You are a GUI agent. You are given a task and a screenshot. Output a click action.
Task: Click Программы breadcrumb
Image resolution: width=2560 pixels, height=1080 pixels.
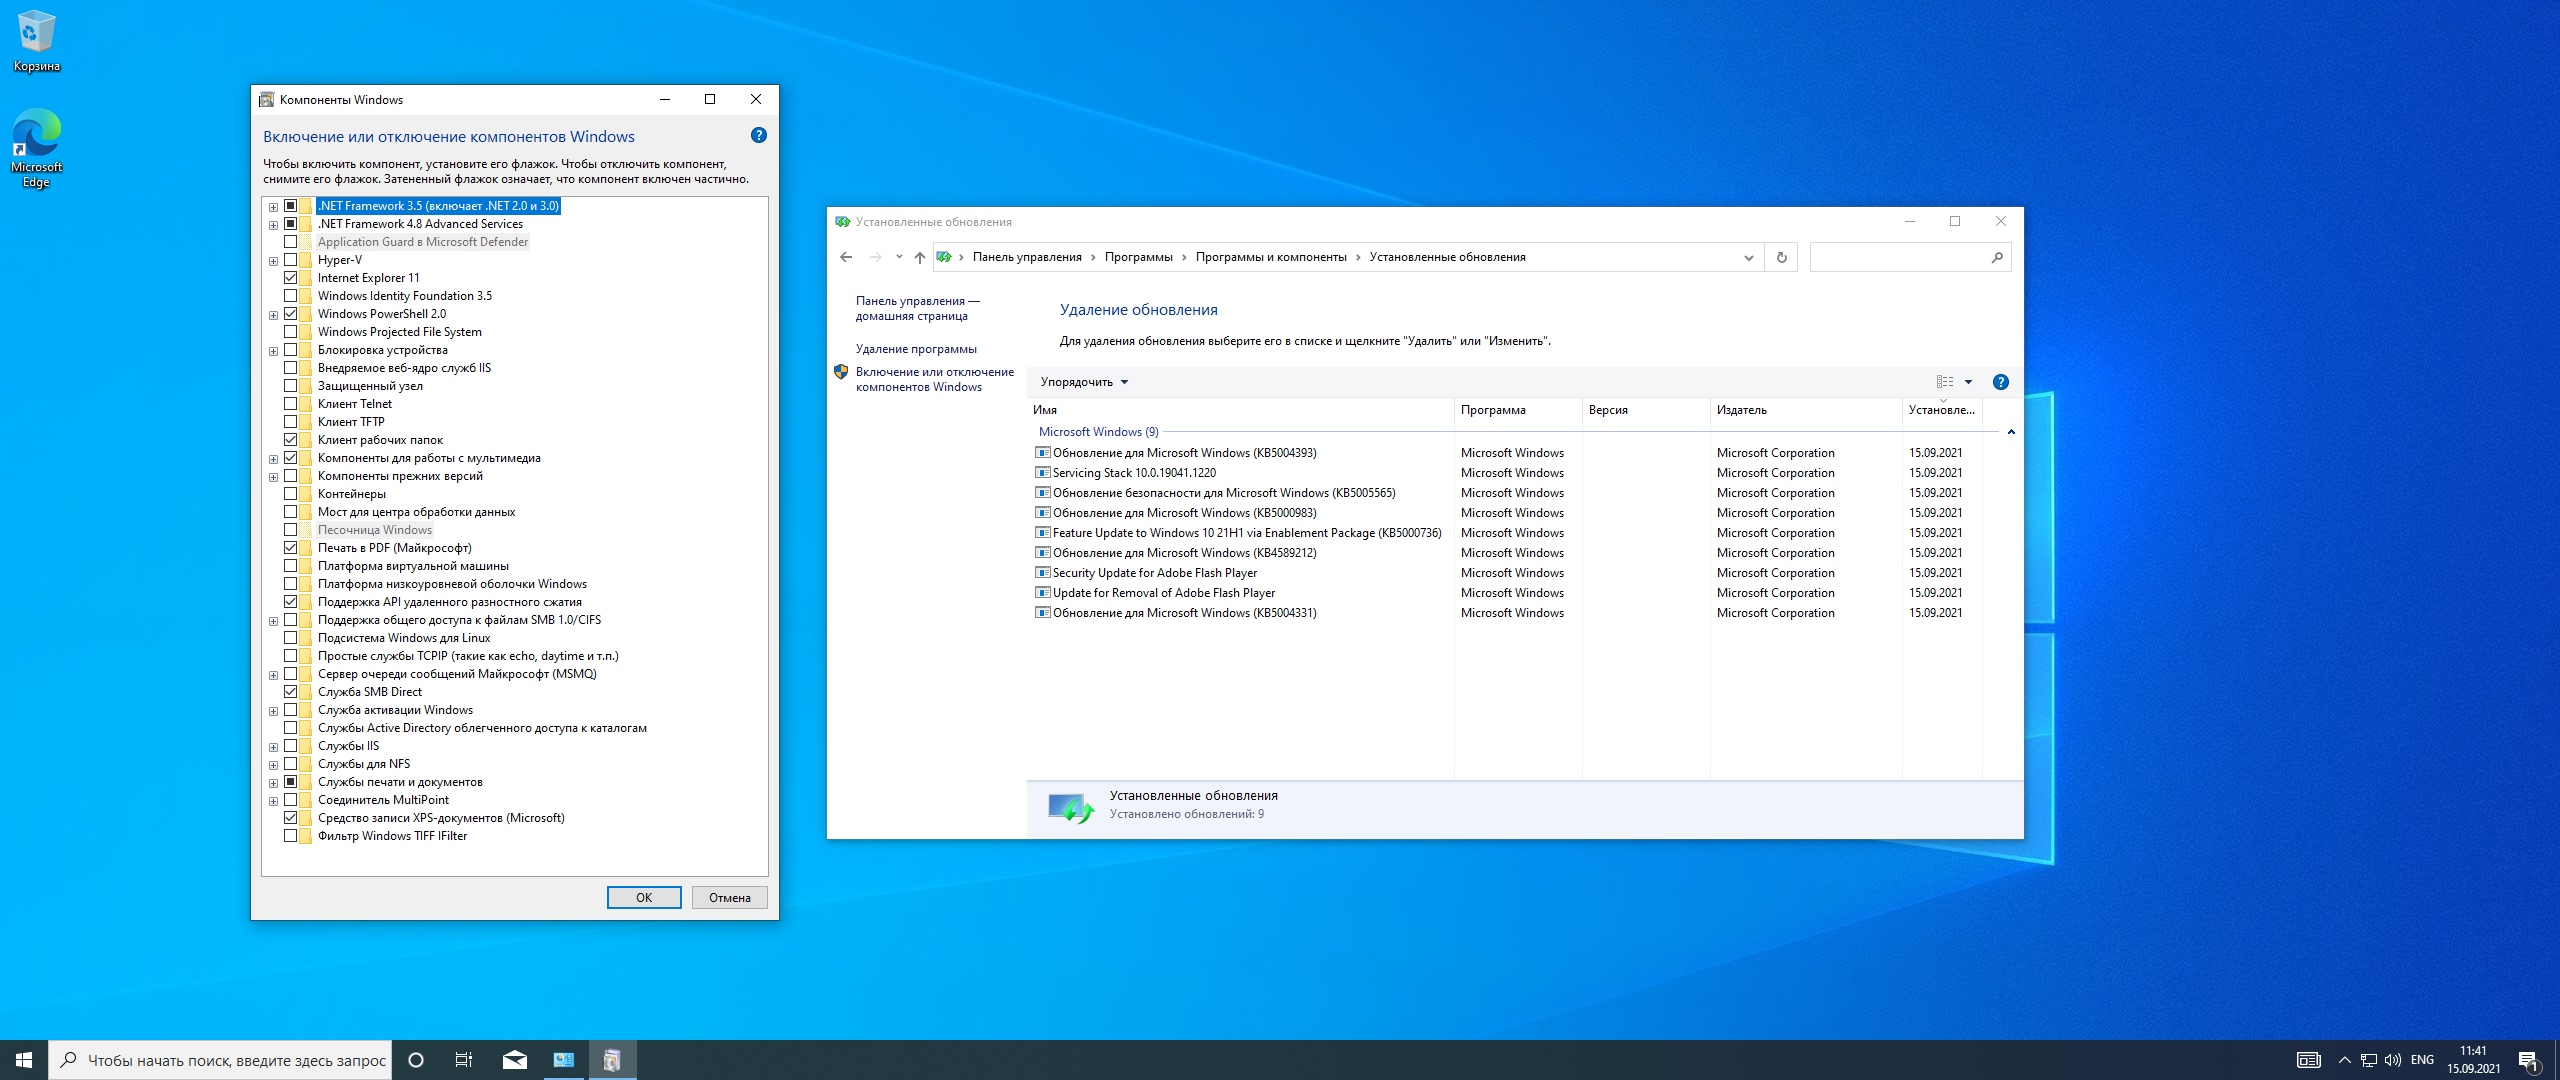pos(1138,257)
